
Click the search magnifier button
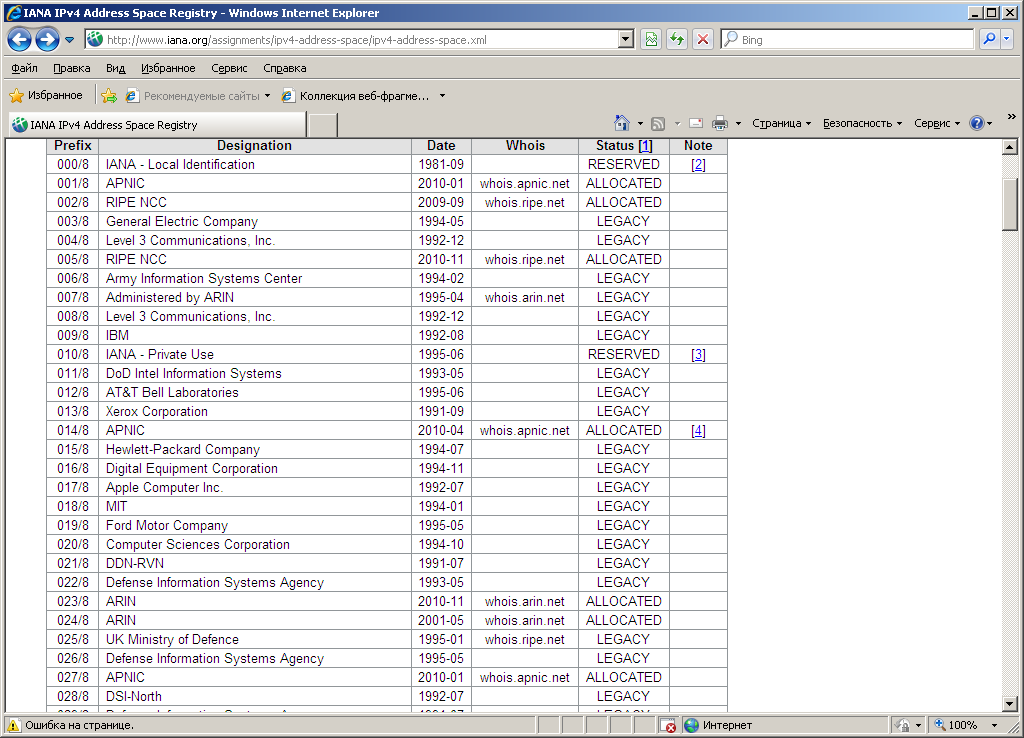point(989,40)
